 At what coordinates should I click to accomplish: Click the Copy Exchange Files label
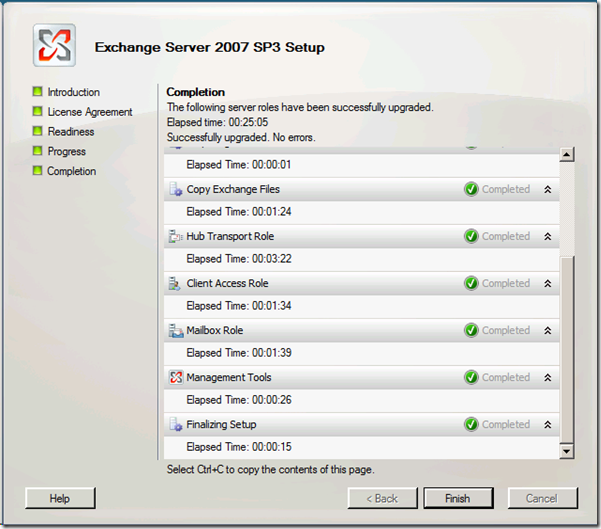[233, 189]
